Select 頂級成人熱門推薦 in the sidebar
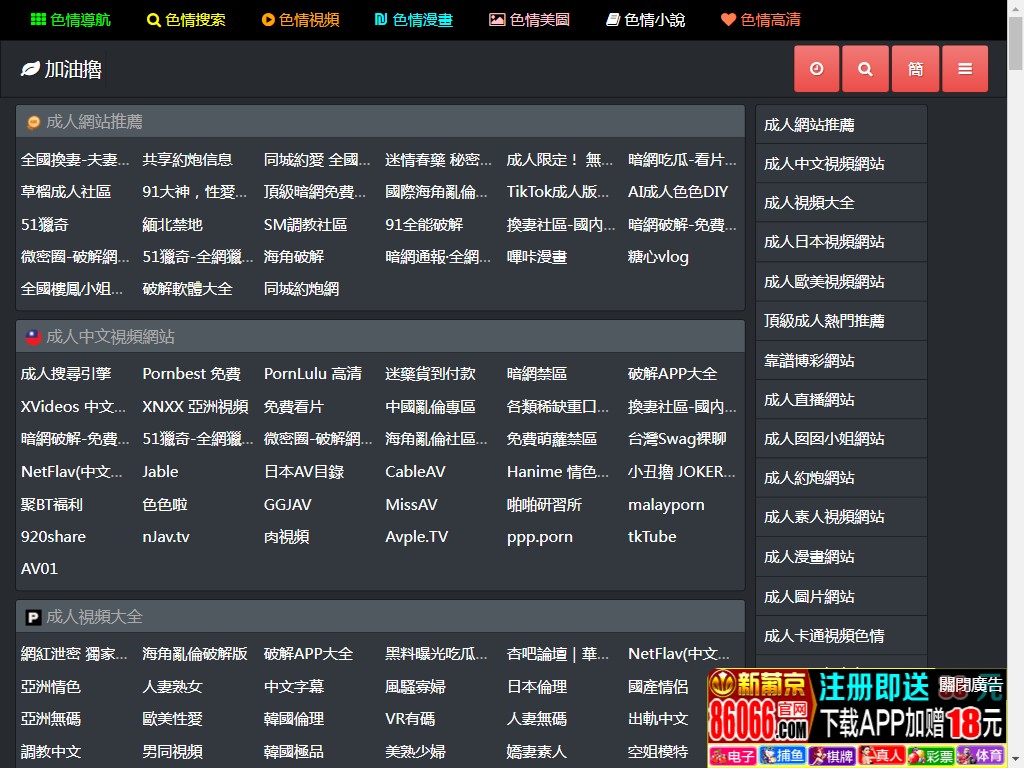This screenshot has height=768, width=1024. (x=841, y=321)
